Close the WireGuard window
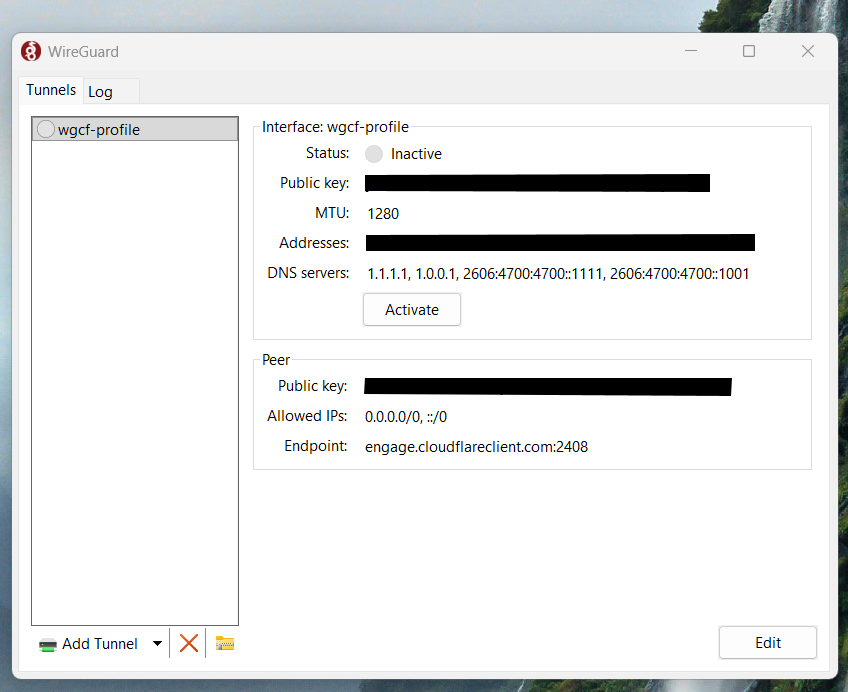 (x=807, y=51)
